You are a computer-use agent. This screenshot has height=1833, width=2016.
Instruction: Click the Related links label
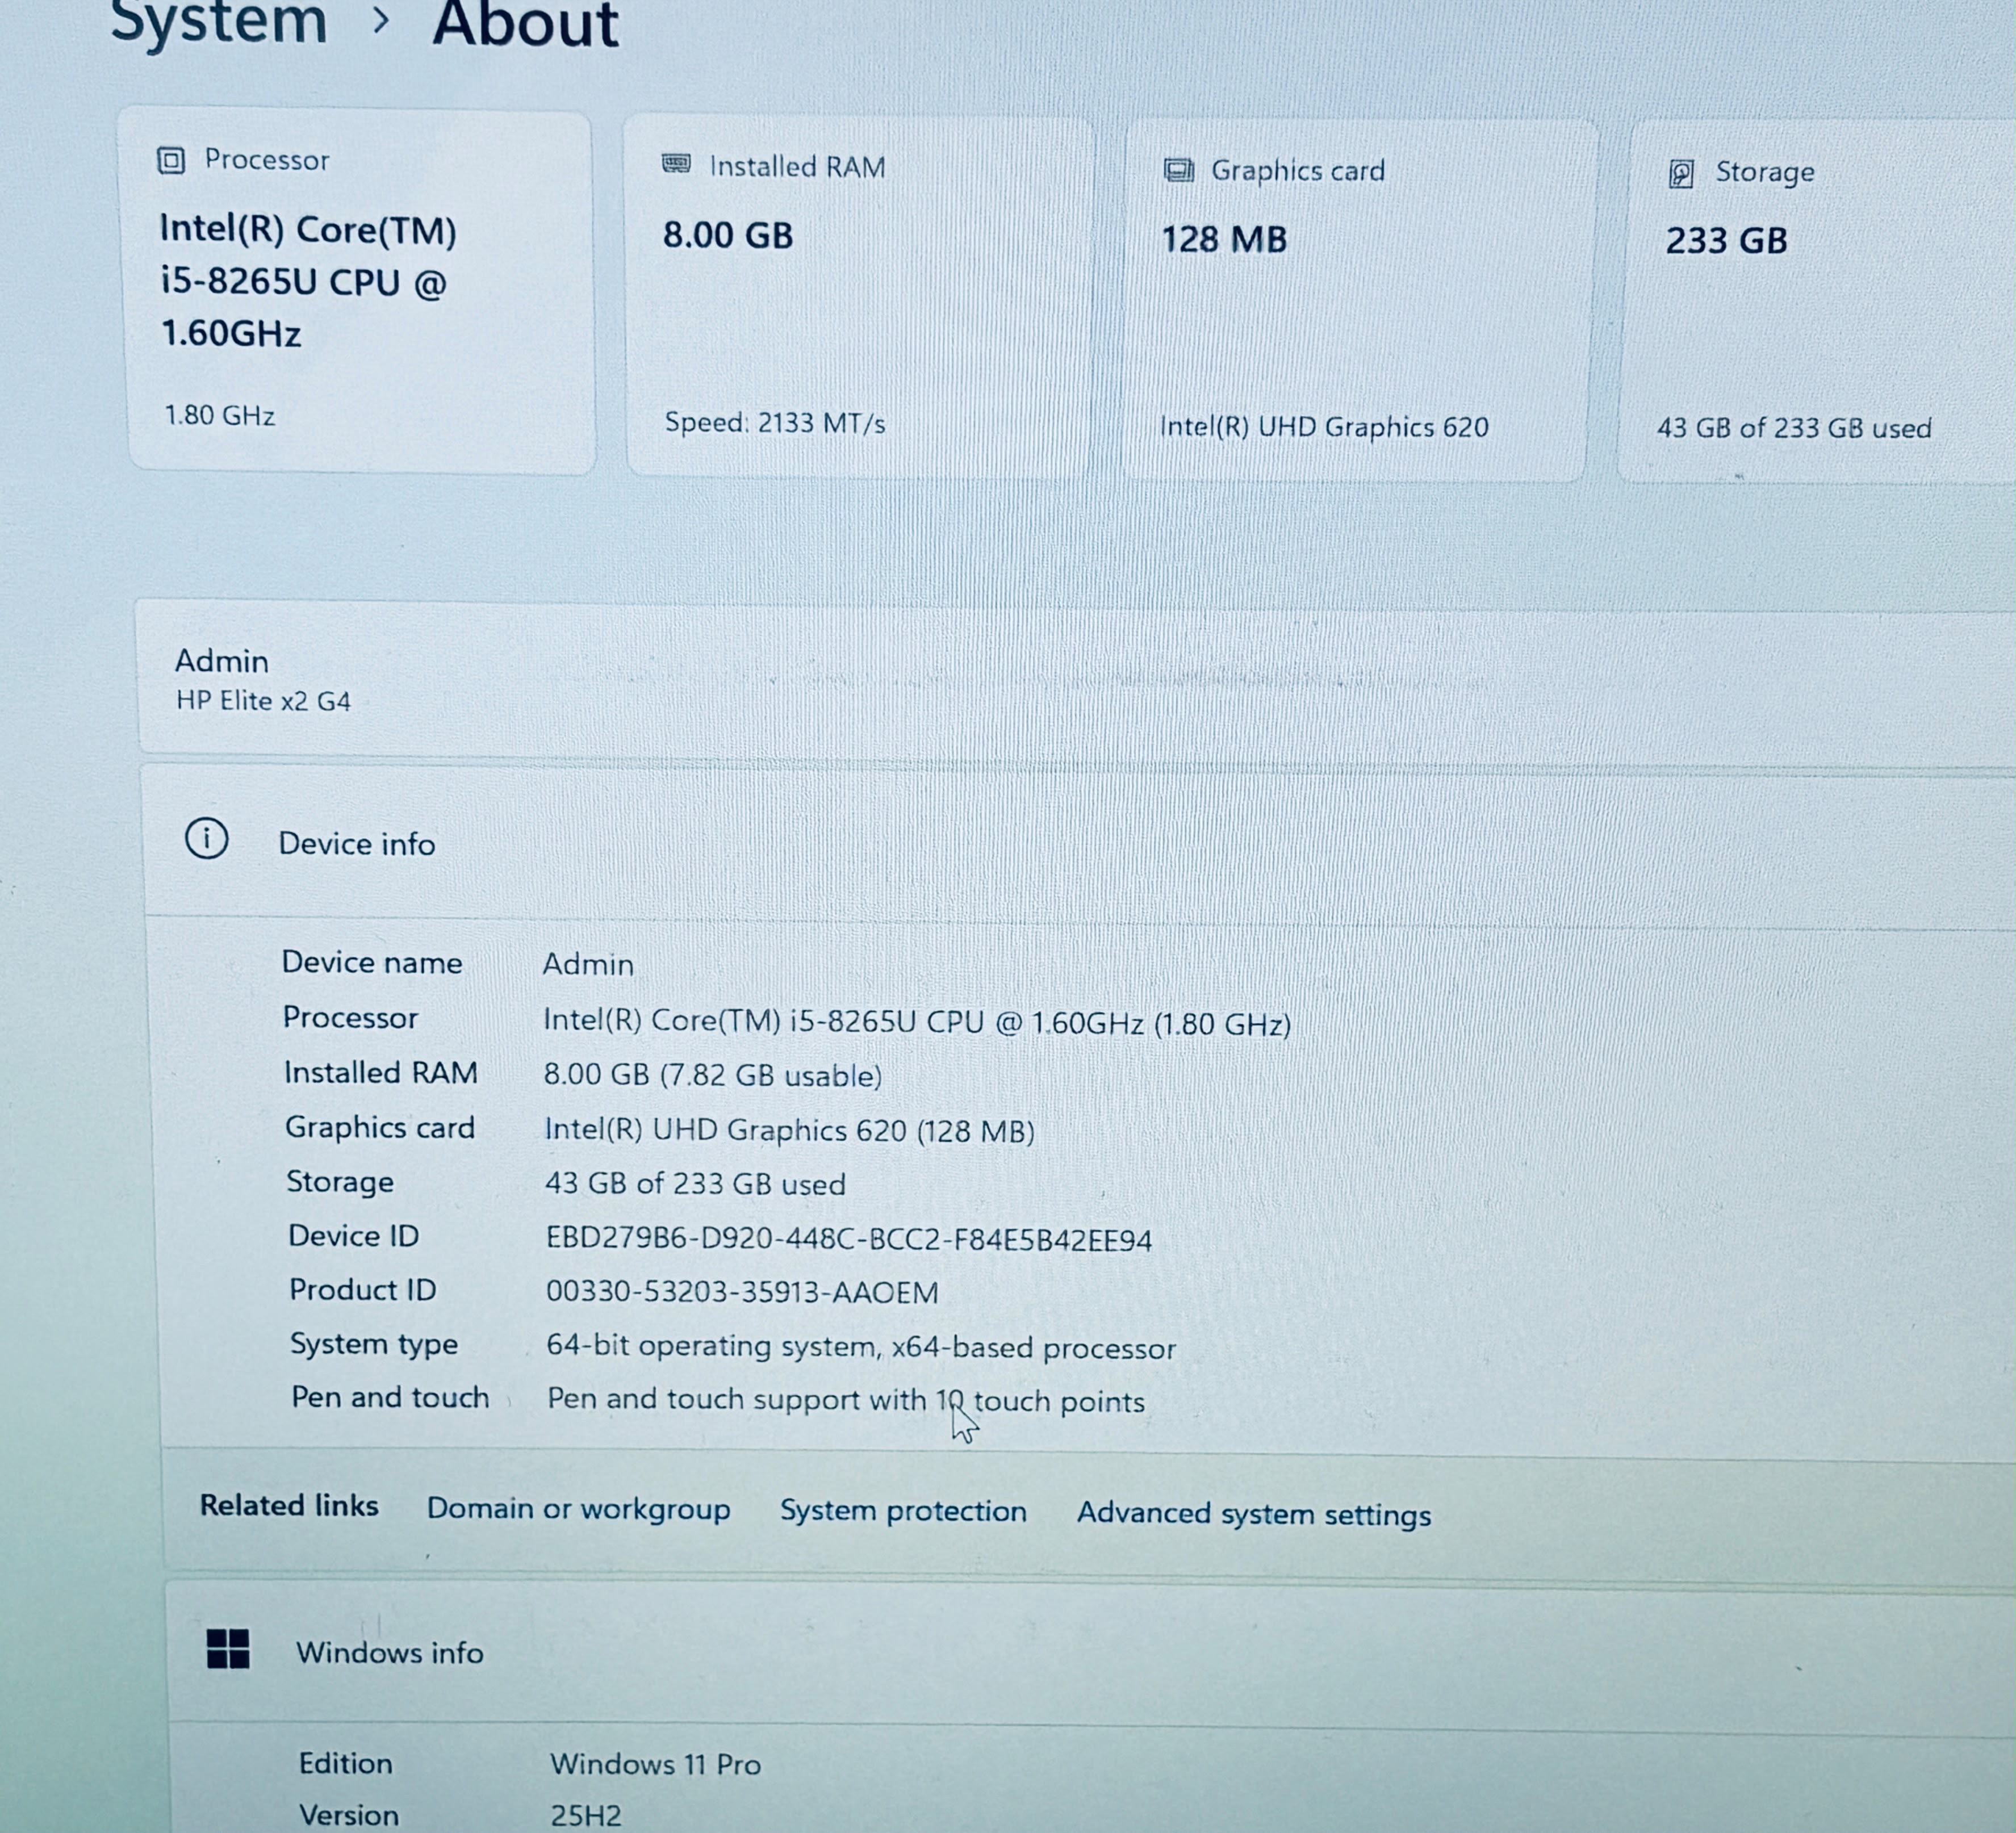click(289, 1505)
